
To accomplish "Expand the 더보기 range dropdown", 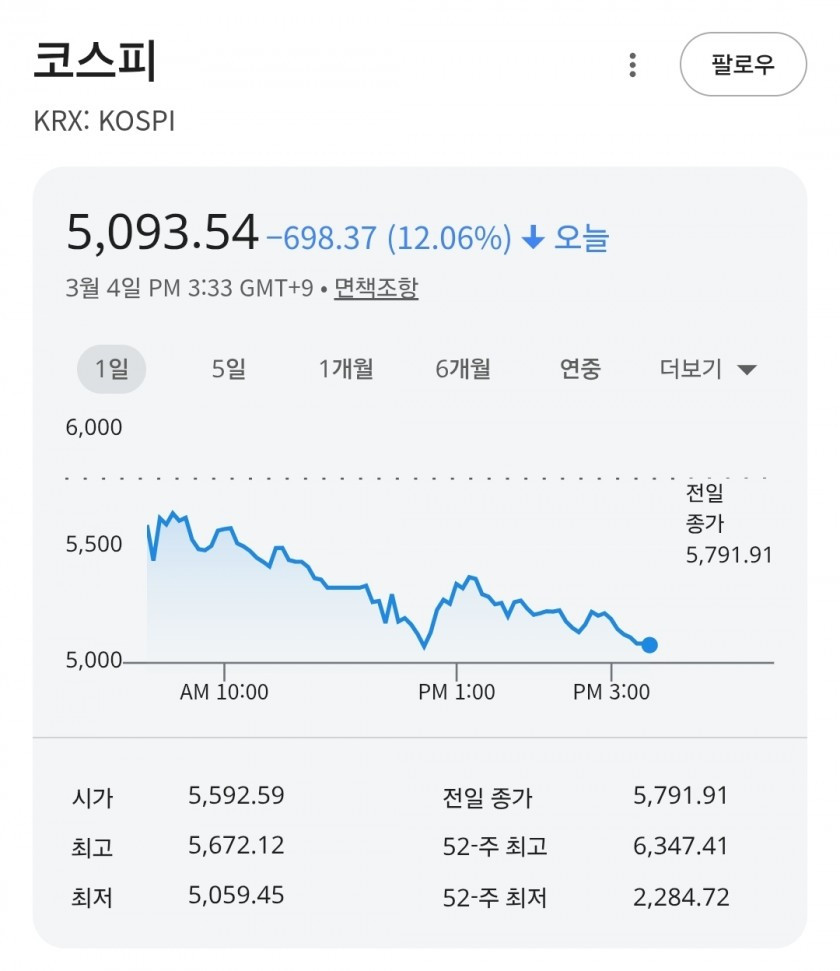I will coord(708,369).
